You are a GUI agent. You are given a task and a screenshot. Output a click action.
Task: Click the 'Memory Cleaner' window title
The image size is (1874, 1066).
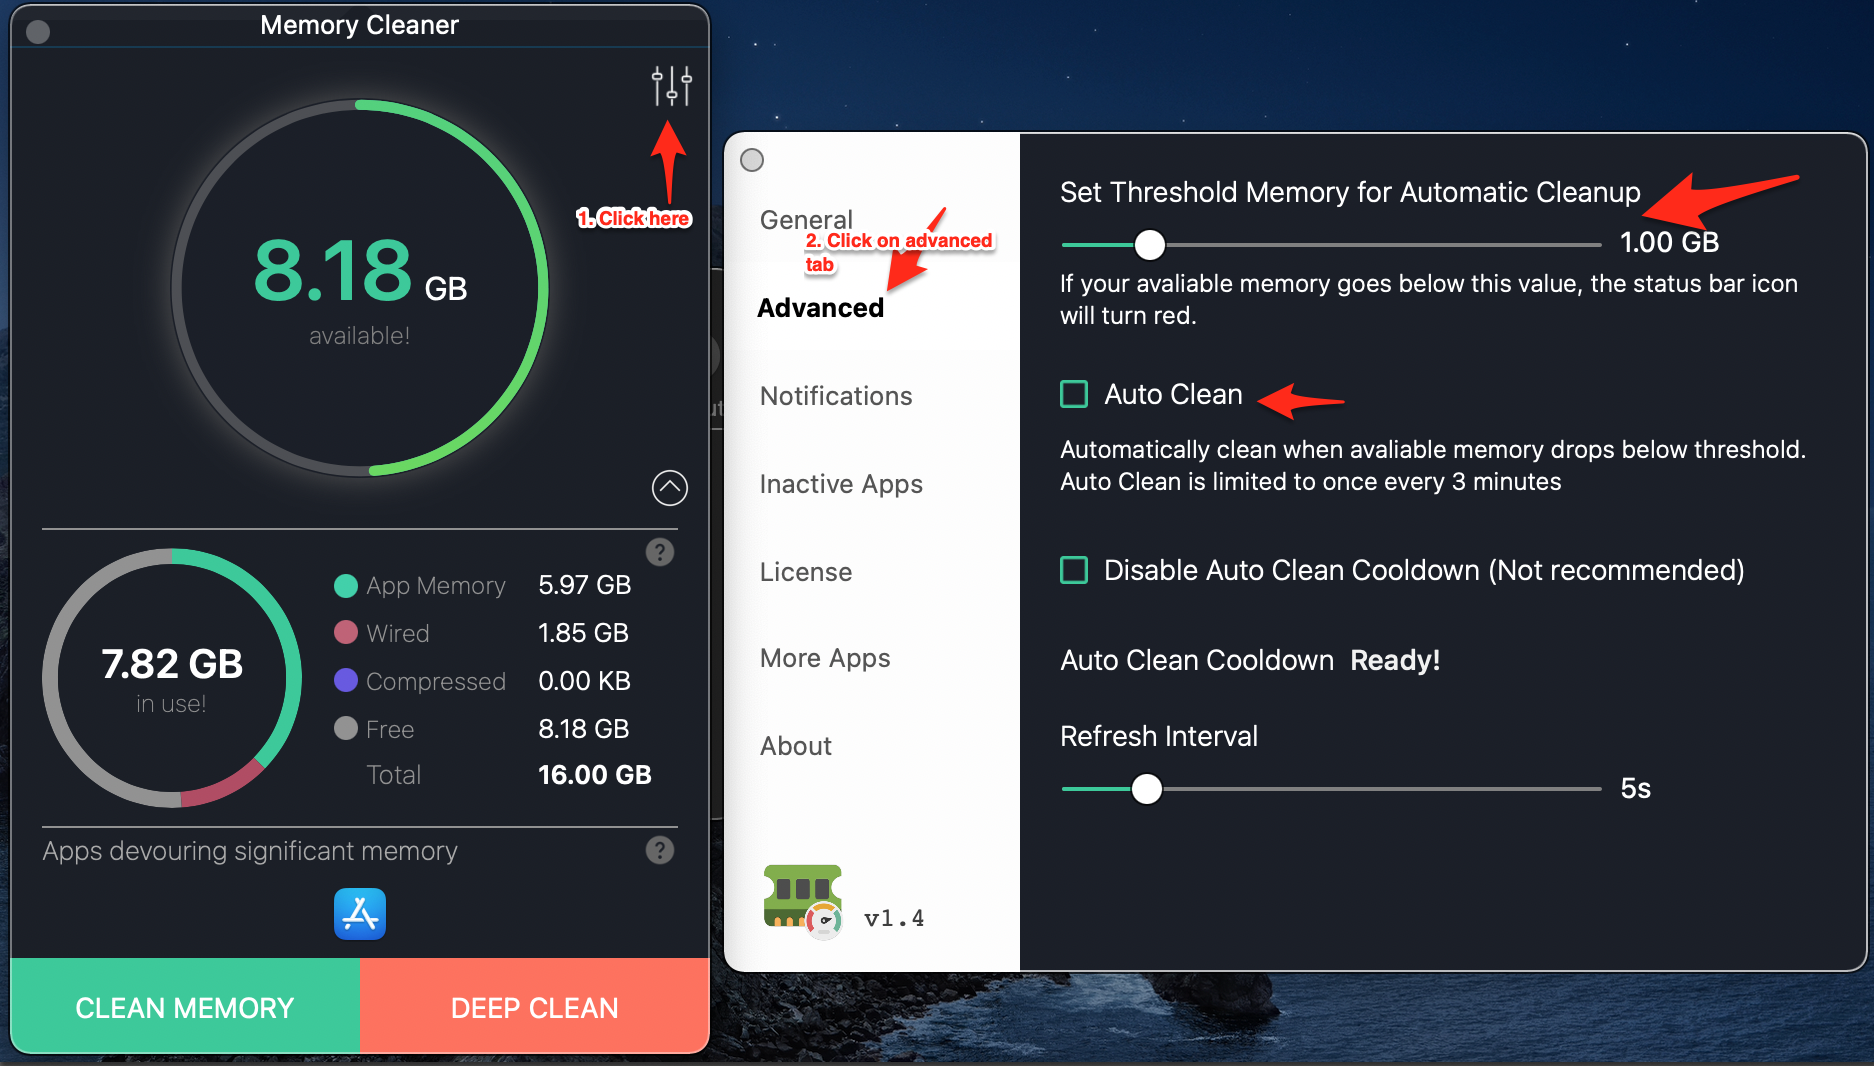[360, 25]
